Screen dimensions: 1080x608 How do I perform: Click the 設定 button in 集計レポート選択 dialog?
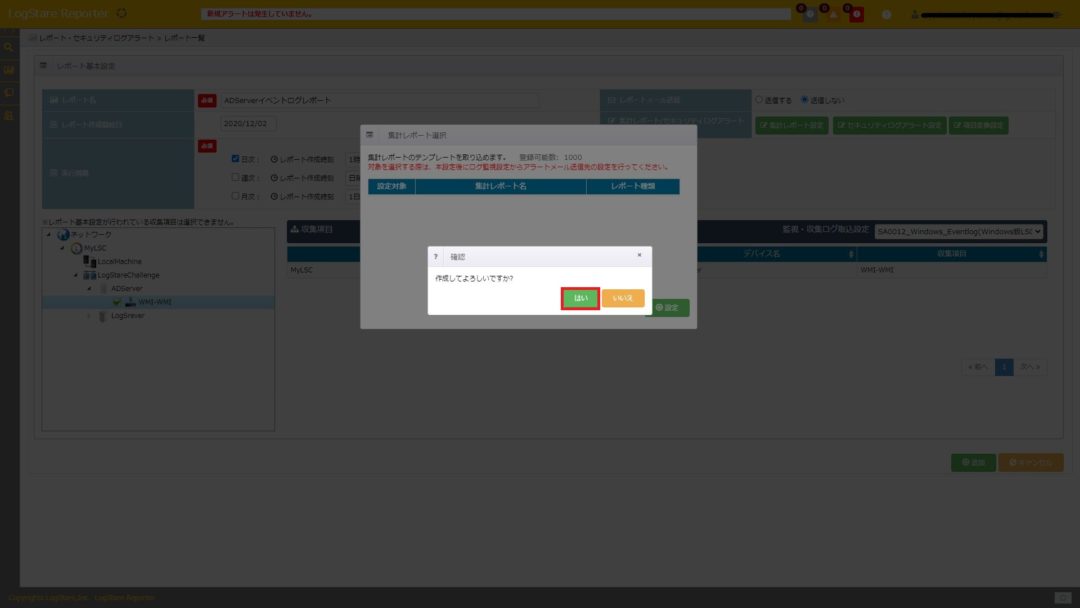[667, 308]
